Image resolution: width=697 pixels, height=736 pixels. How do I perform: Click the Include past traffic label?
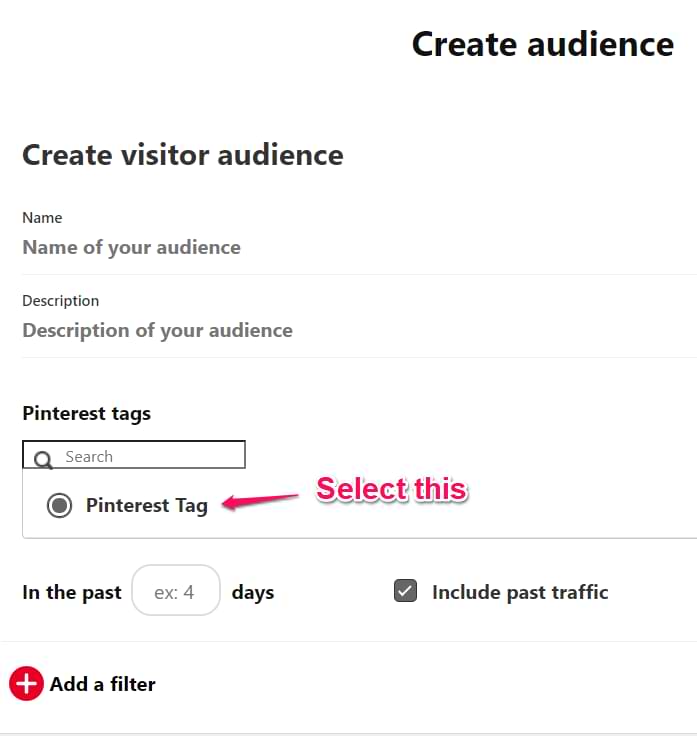[520, 592]
